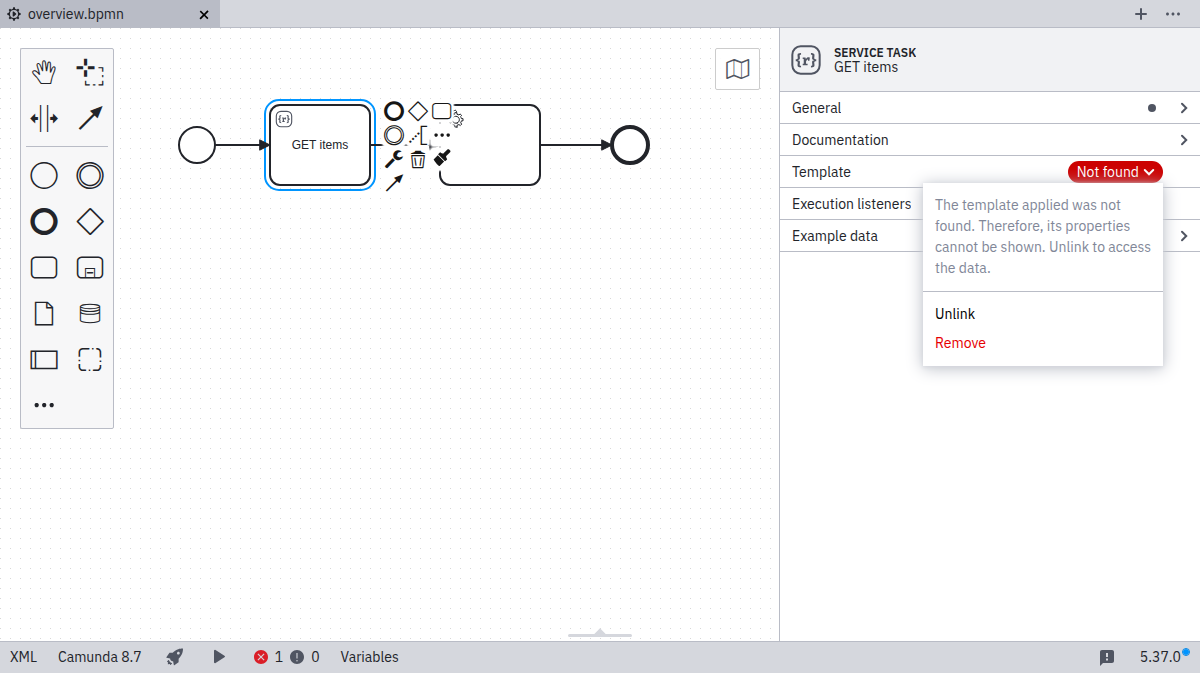This screenshot has height=673, width=1200.
Task: Click the trash icon to delete GET items
Action: click(x=418, y=159)
